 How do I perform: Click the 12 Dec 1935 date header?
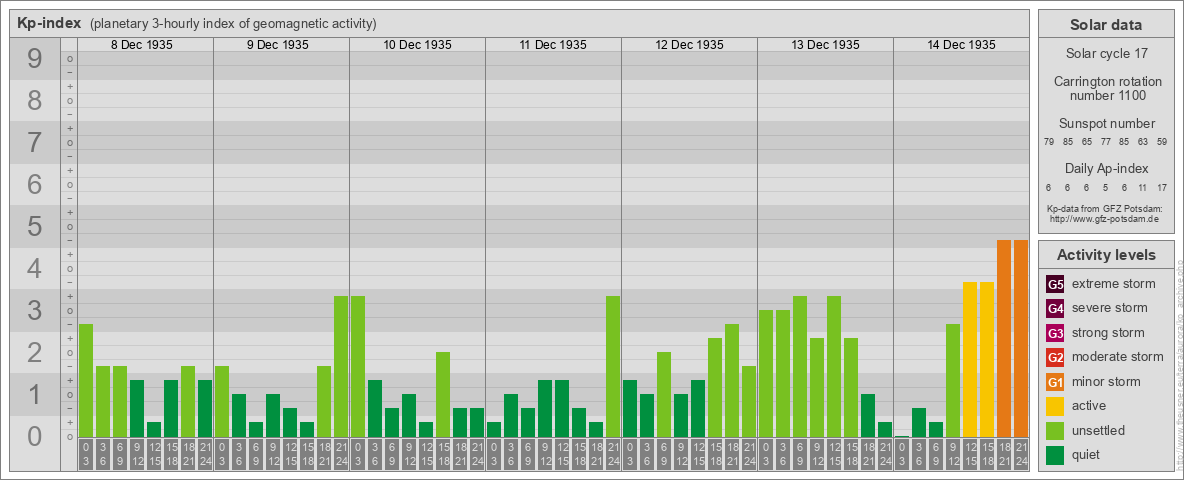coord(689,45)
